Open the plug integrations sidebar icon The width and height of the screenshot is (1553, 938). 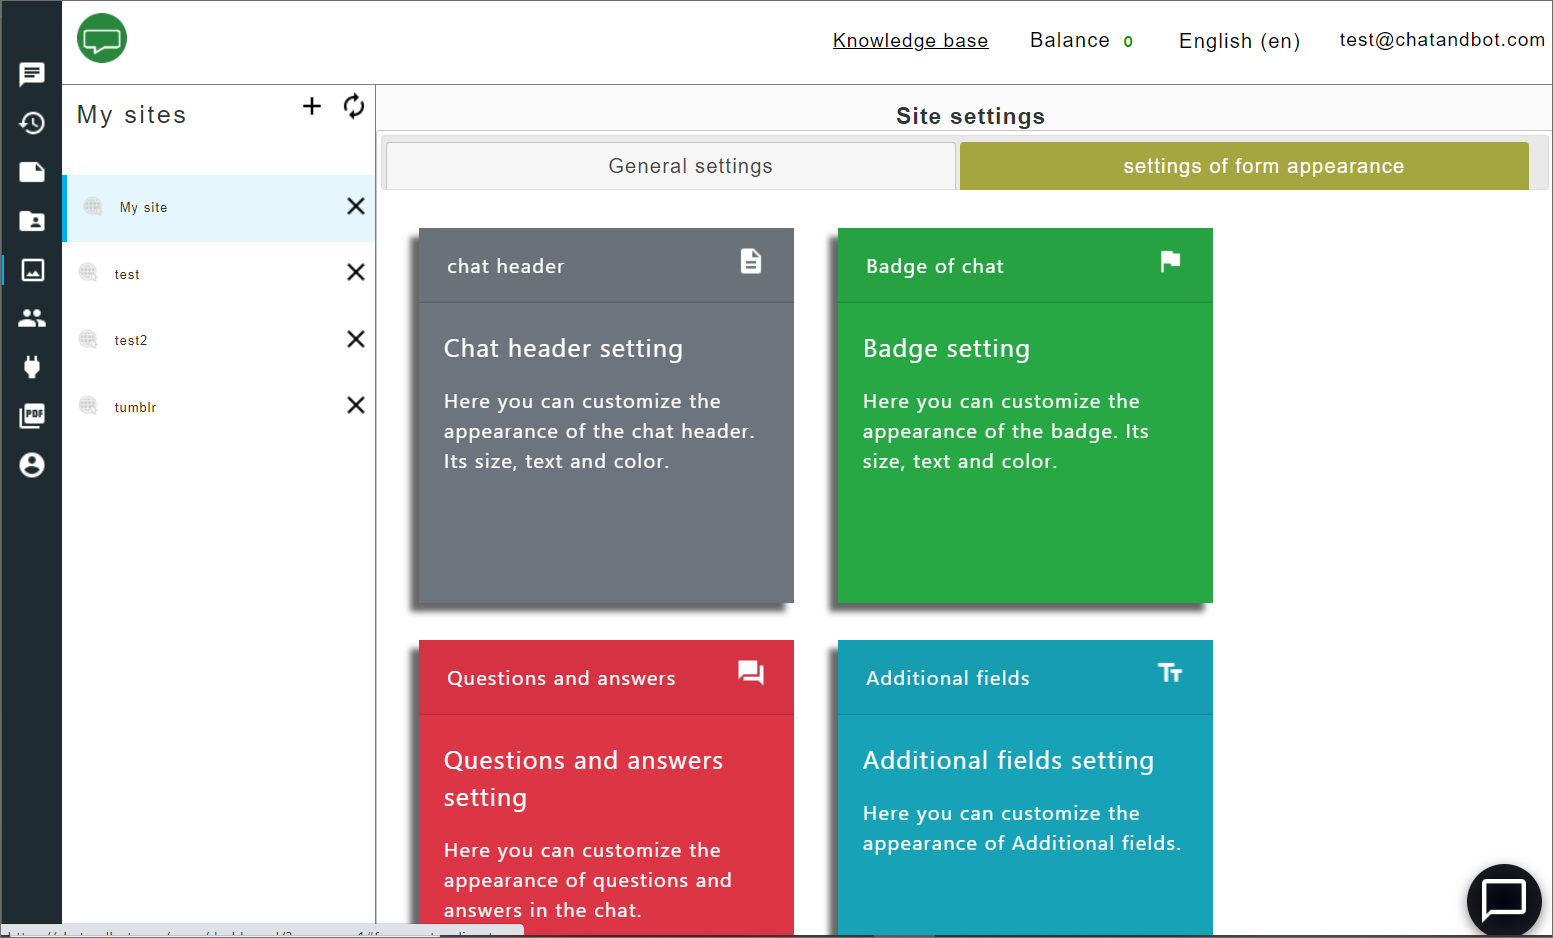coord(32,367)
